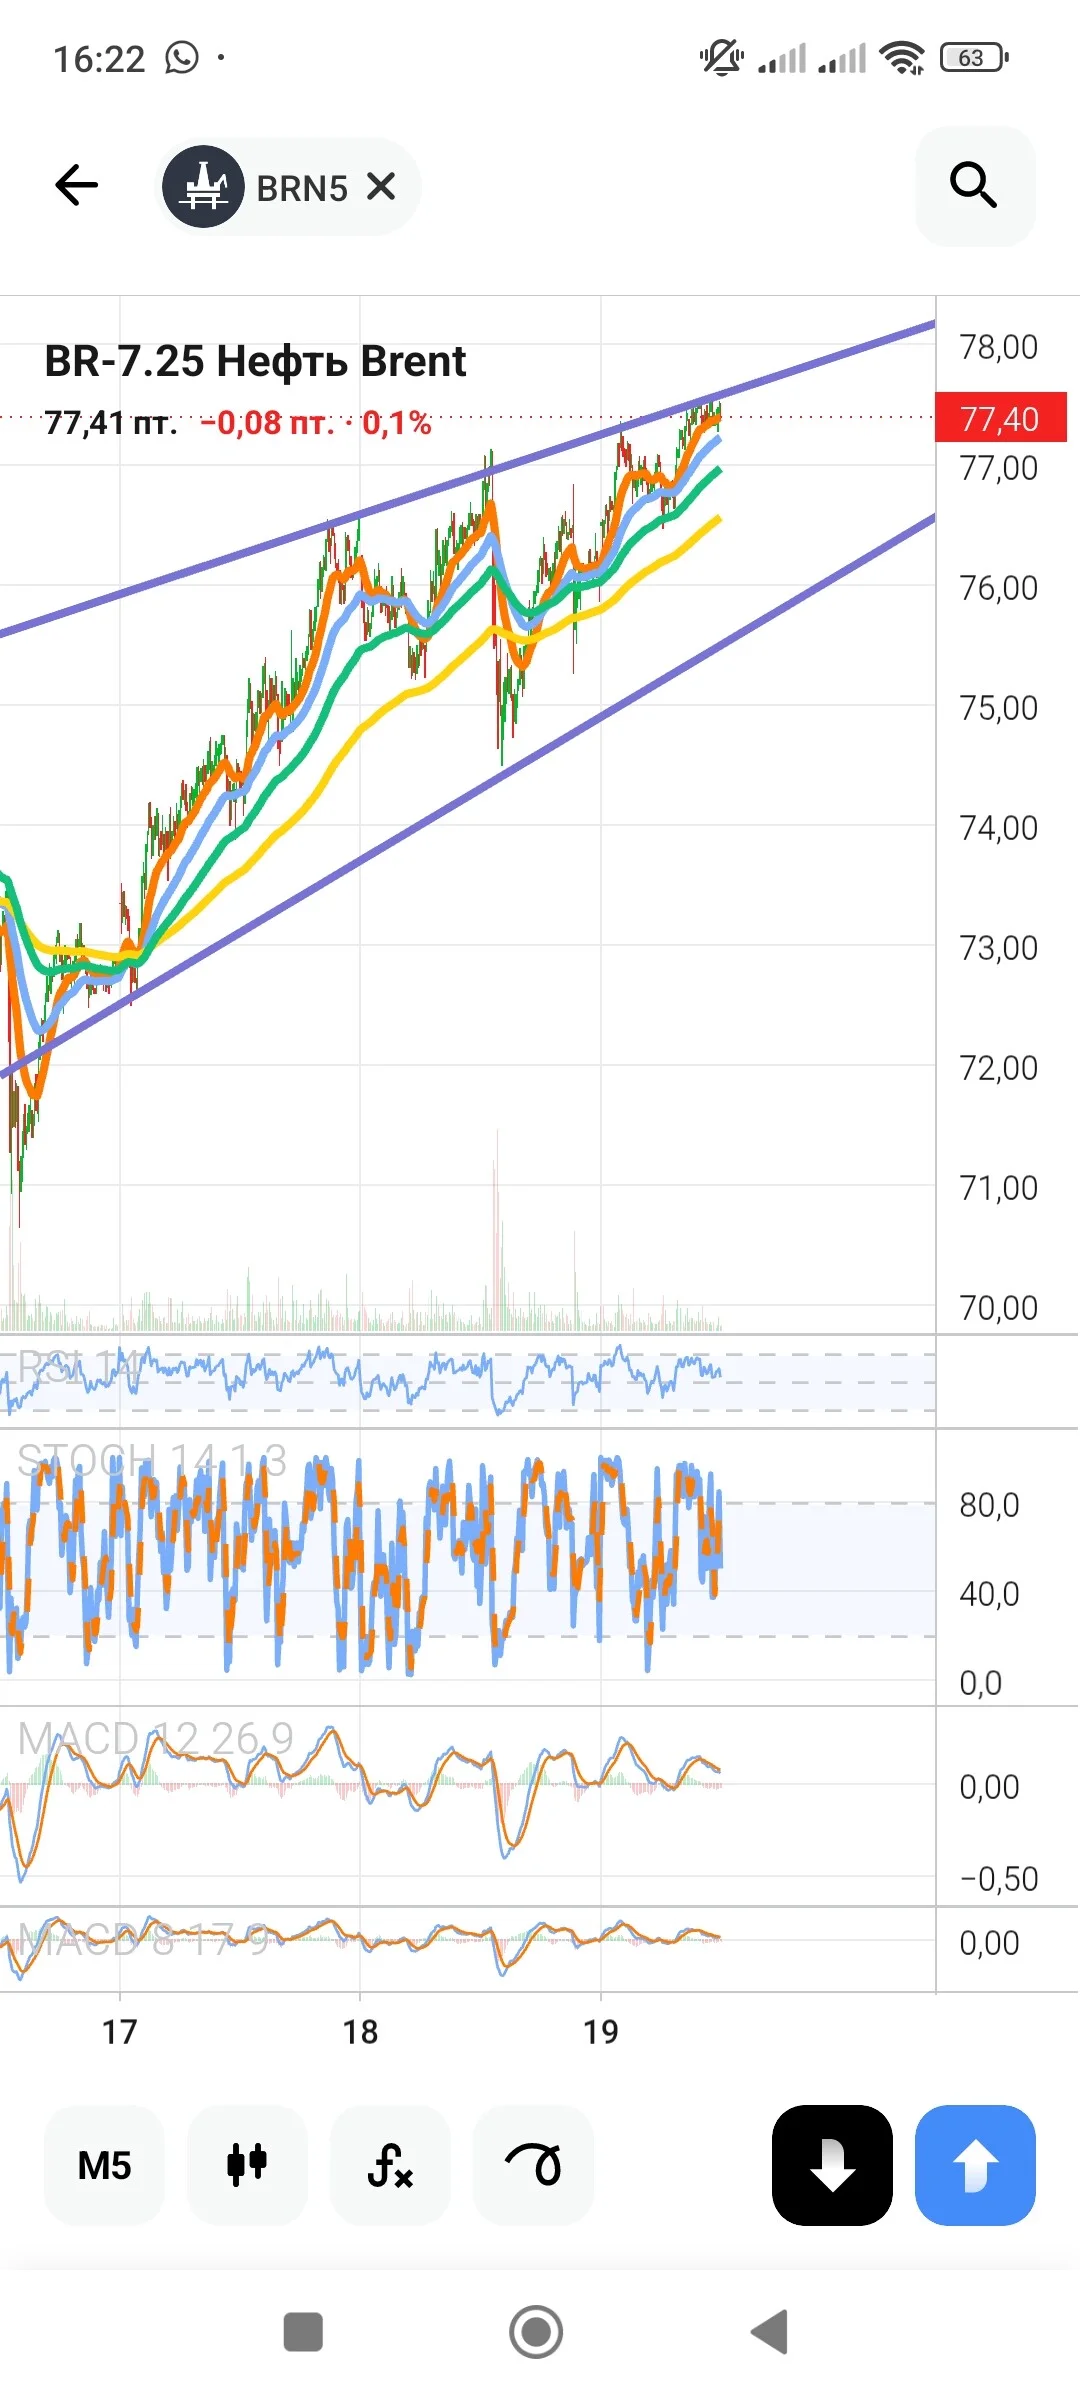Open search with the magnifier icon
This screenshot has width=1080, height=2400.
click(975, 186)
